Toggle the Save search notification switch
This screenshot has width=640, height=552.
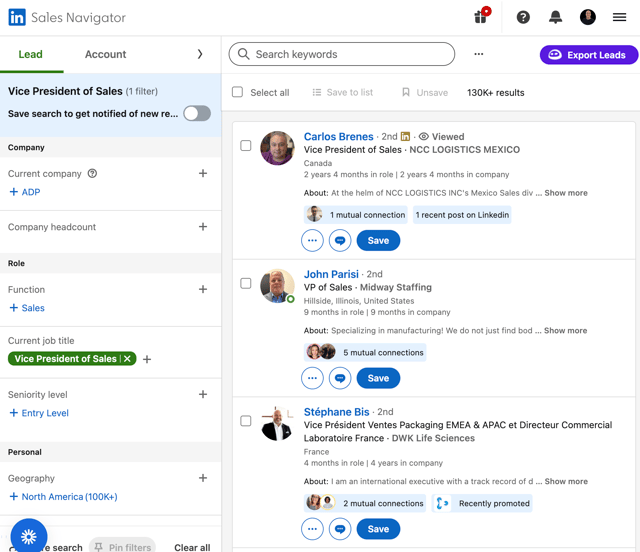pos(197,113)
